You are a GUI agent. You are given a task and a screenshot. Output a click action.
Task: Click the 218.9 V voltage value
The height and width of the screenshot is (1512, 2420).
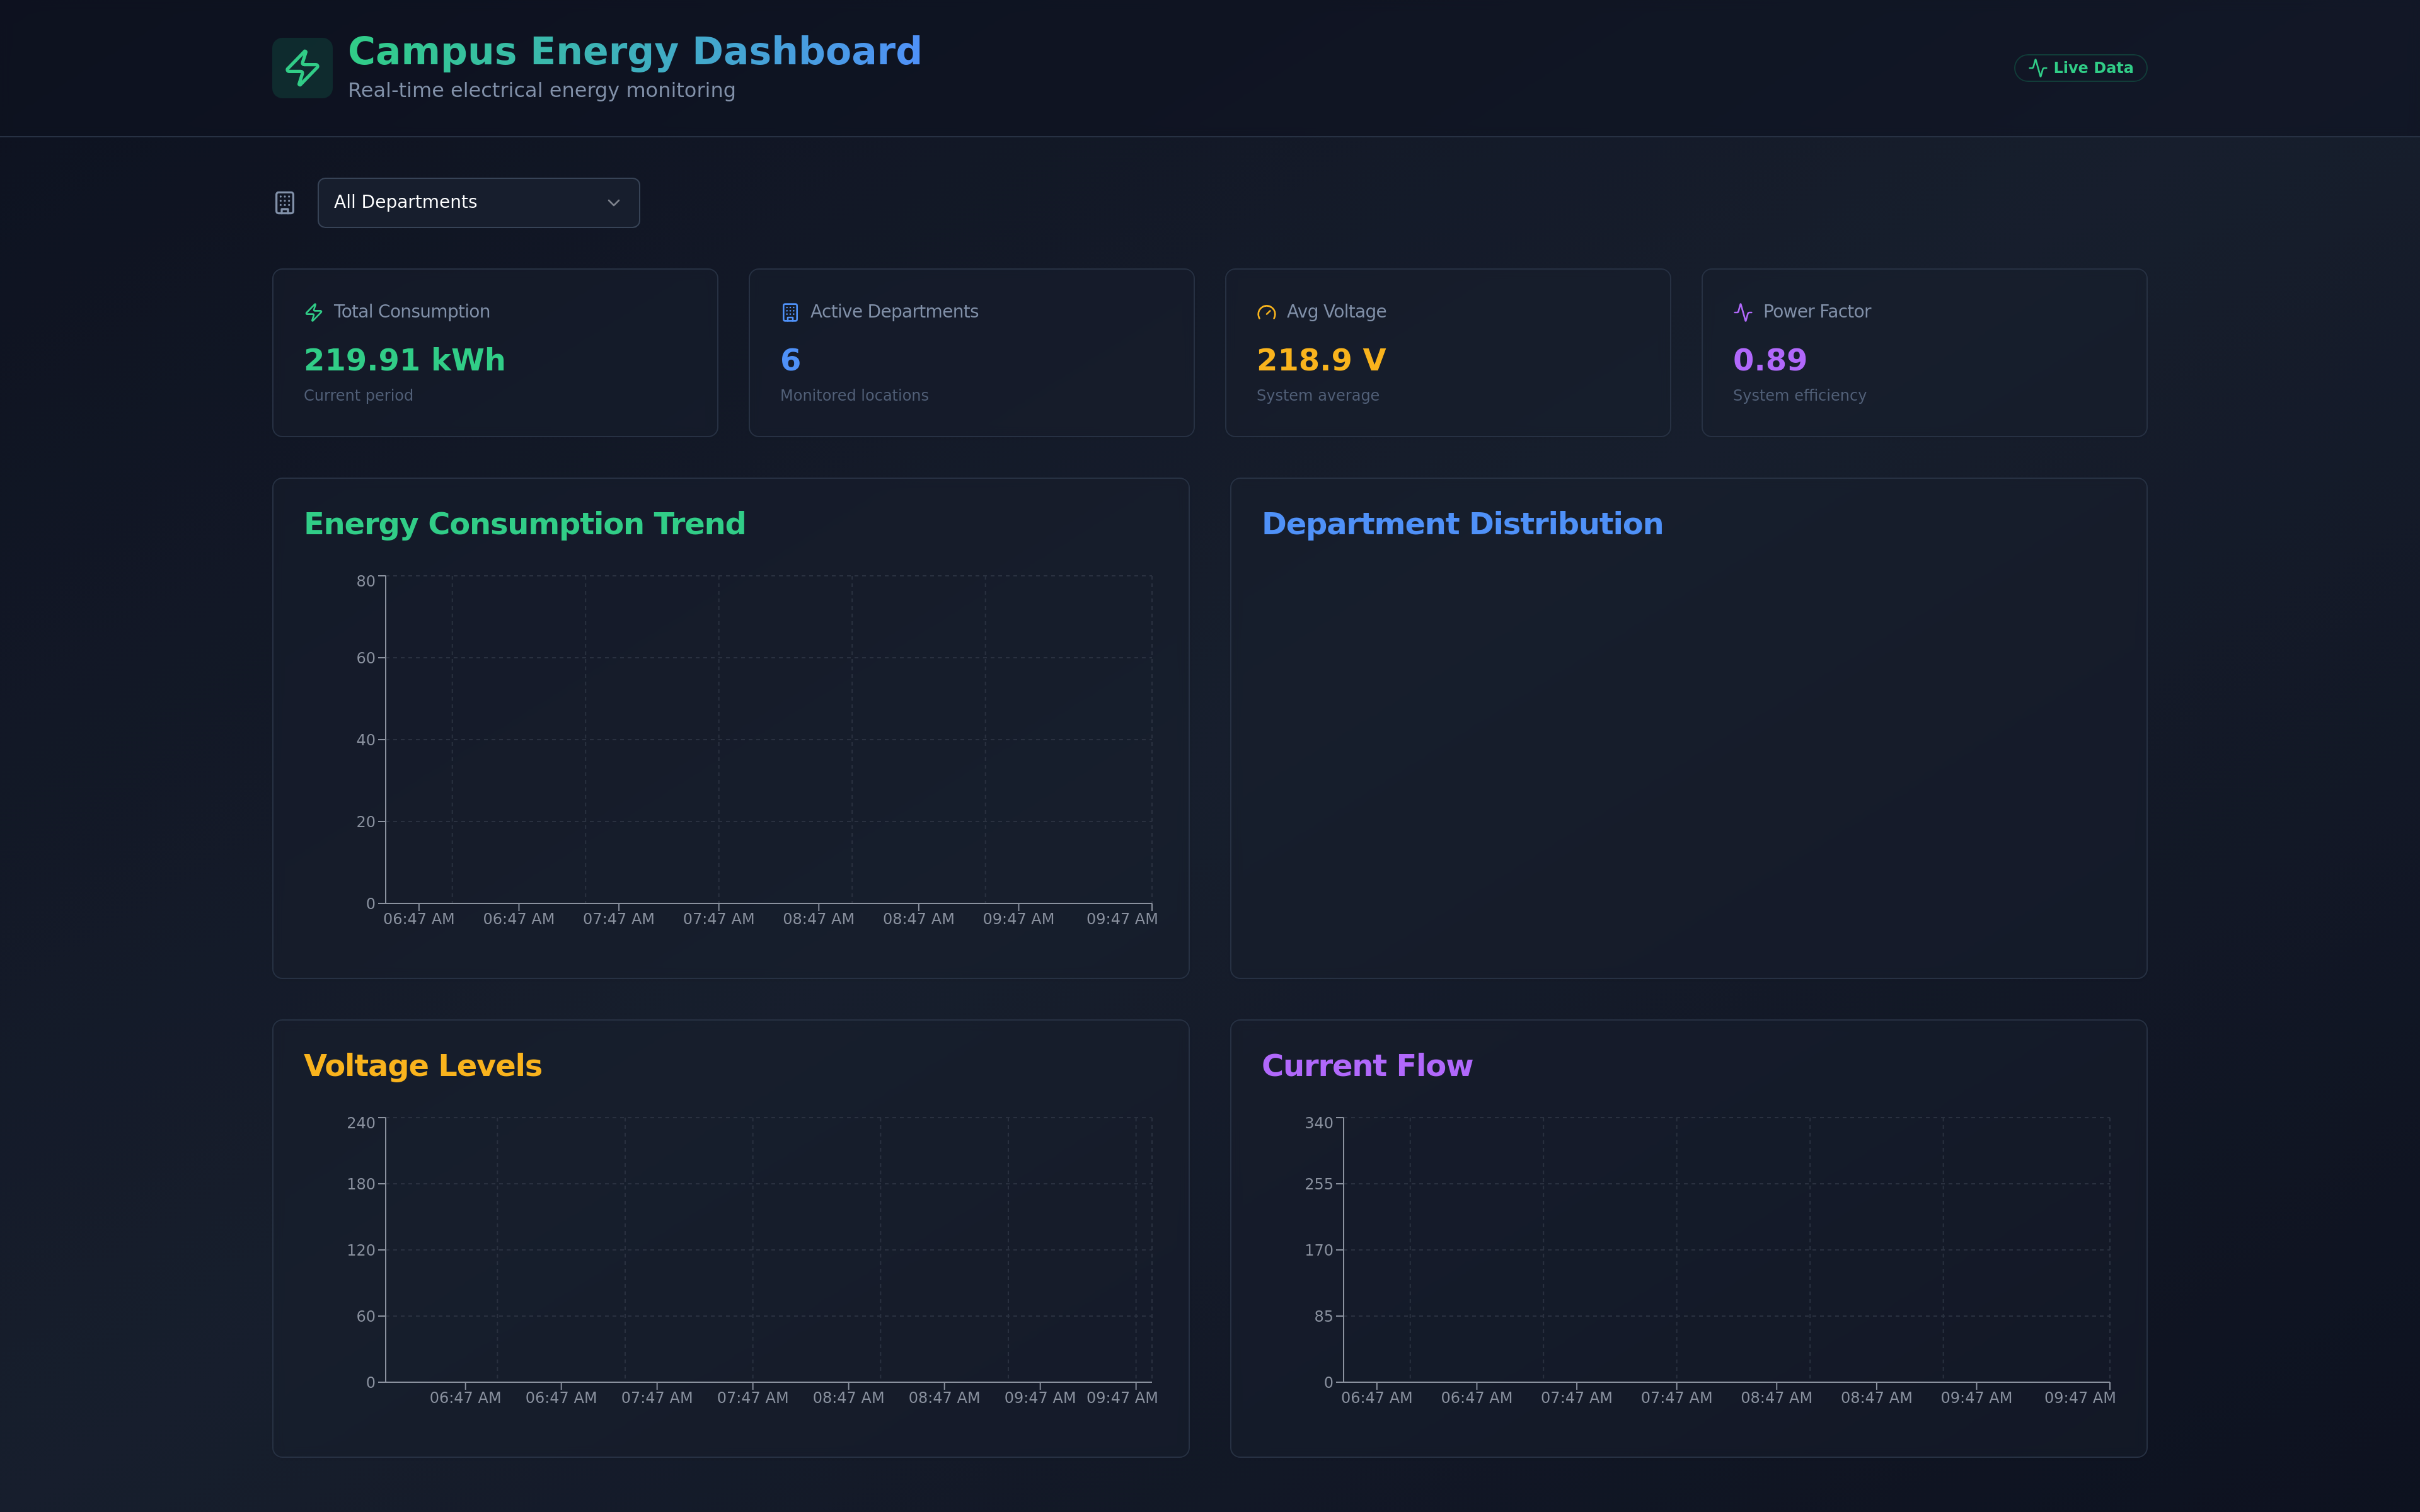(1321, 360)
